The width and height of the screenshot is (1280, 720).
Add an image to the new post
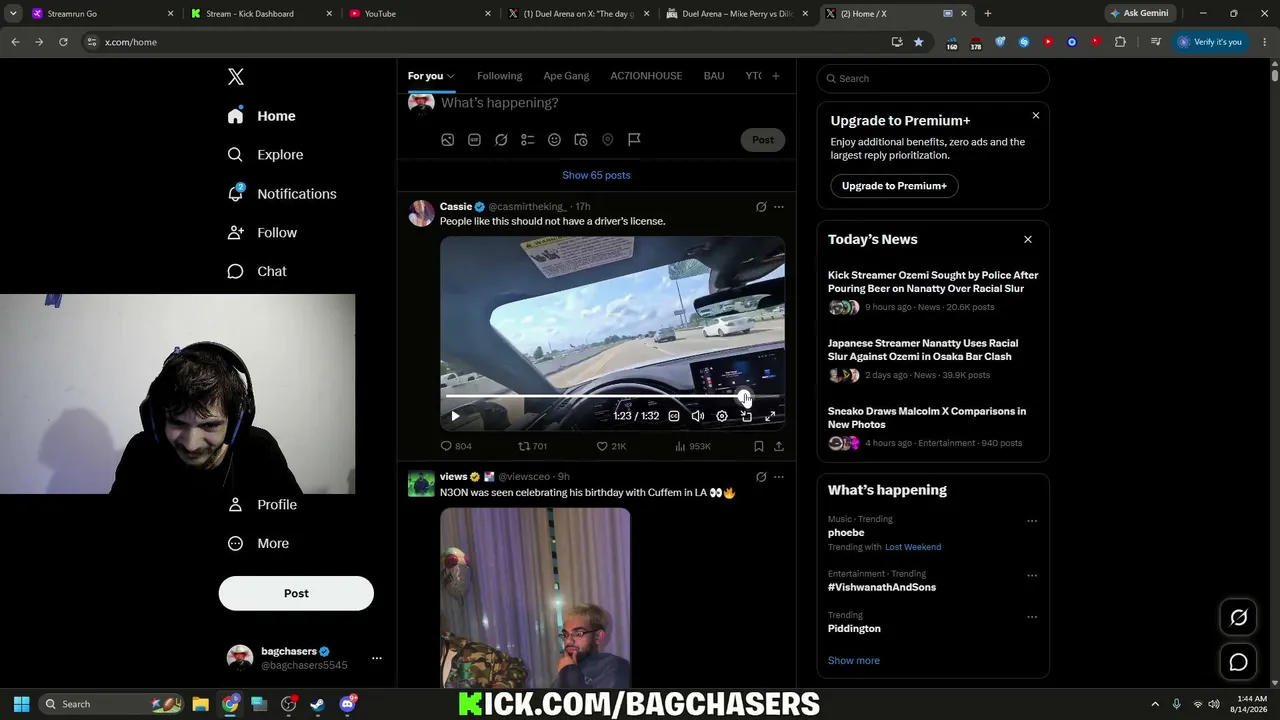tap(448, 140)
